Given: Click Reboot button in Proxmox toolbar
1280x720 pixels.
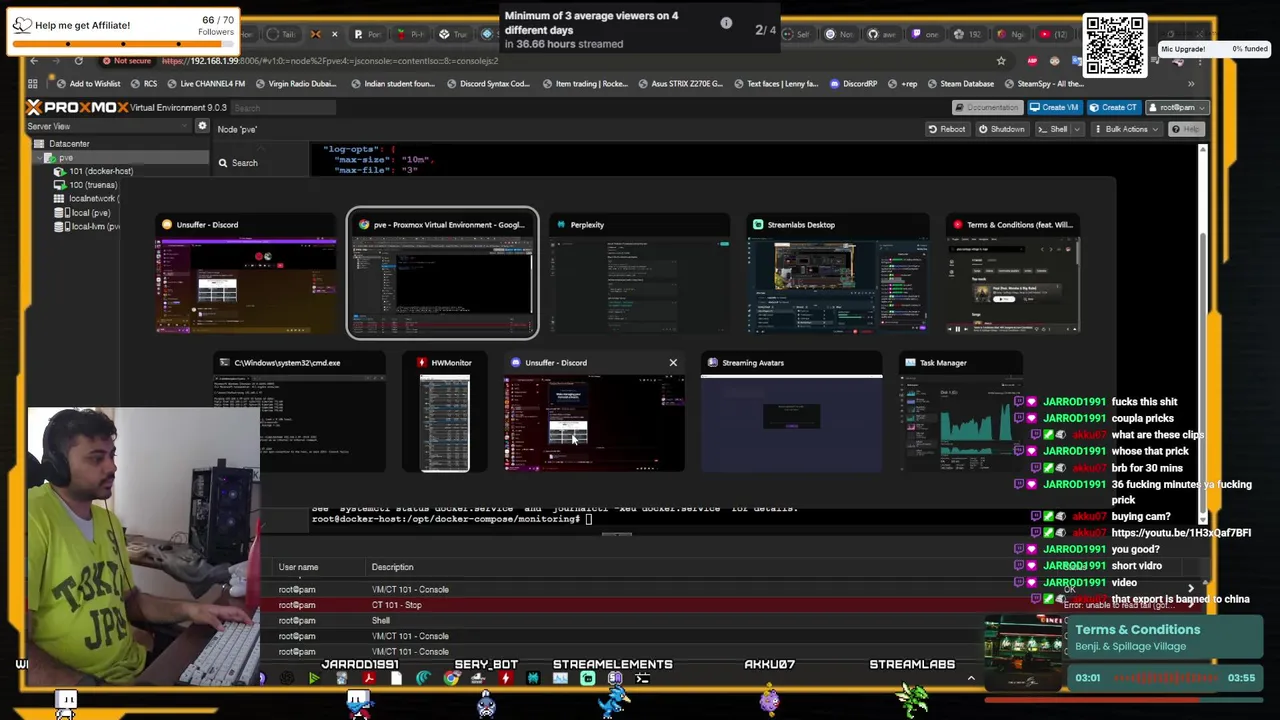Looking at the screenshot, I should [x=946, y=129].
